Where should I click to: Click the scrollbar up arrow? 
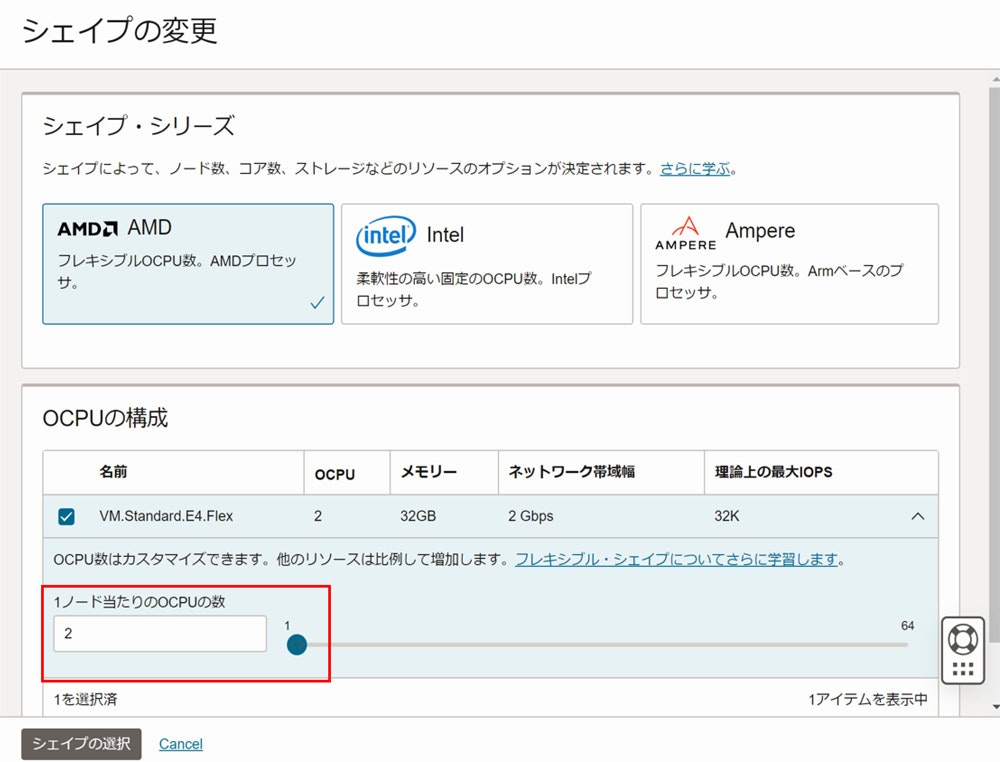click(996, 80)
